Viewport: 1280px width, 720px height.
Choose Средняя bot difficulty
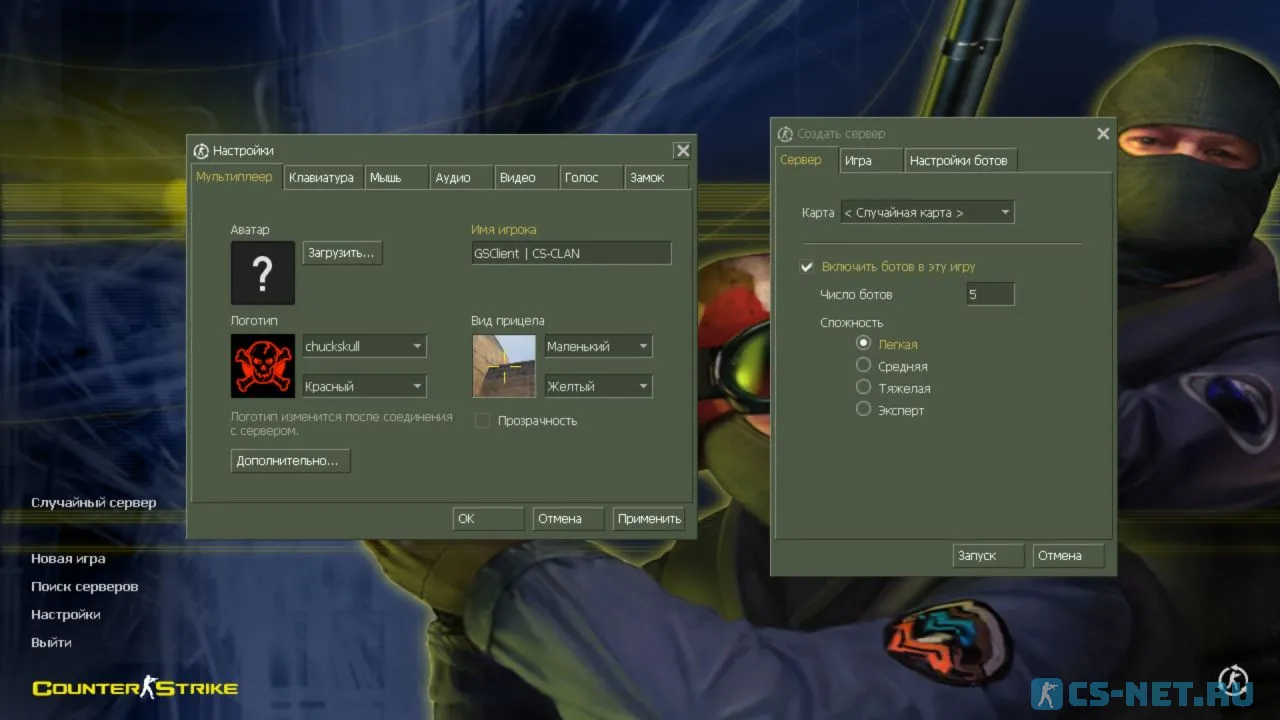(x=864, y=365)
